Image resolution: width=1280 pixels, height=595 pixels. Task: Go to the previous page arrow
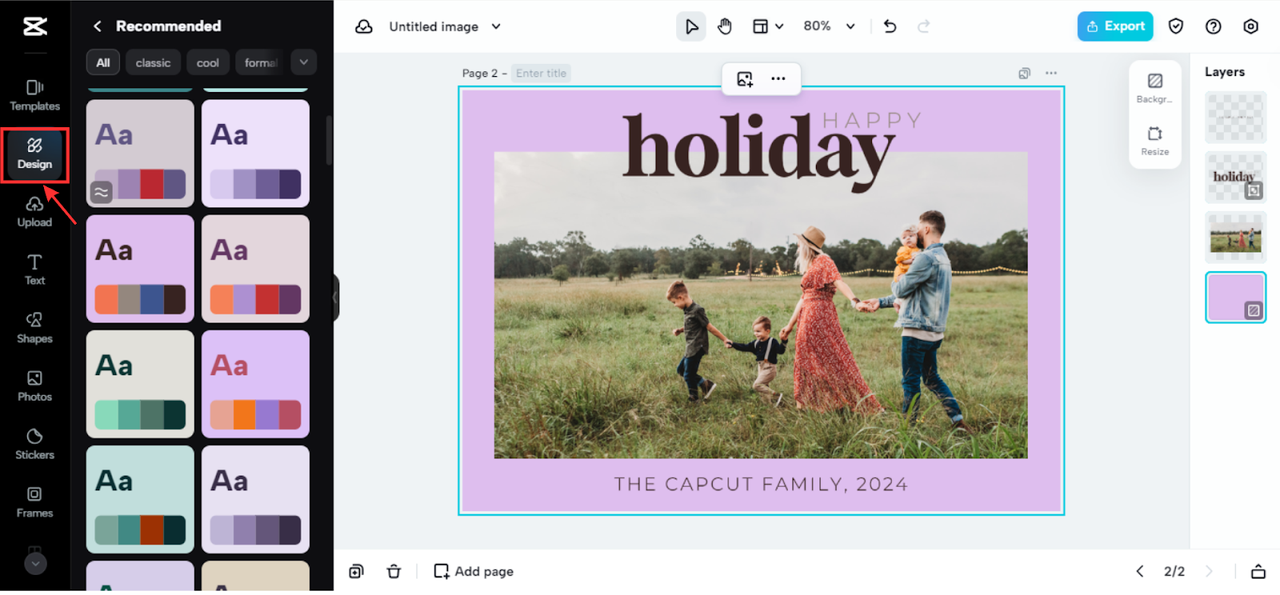click(1140, 572)
